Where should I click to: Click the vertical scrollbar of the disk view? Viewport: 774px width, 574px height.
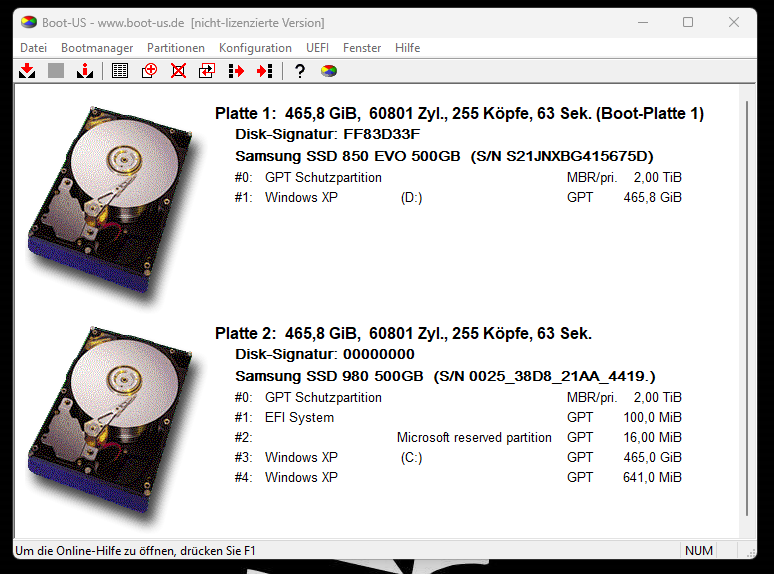(747, 309)
